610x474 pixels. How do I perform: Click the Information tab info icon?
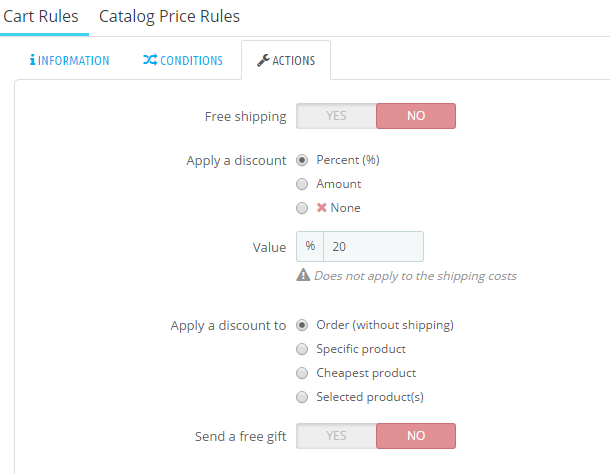pos(32,60)
